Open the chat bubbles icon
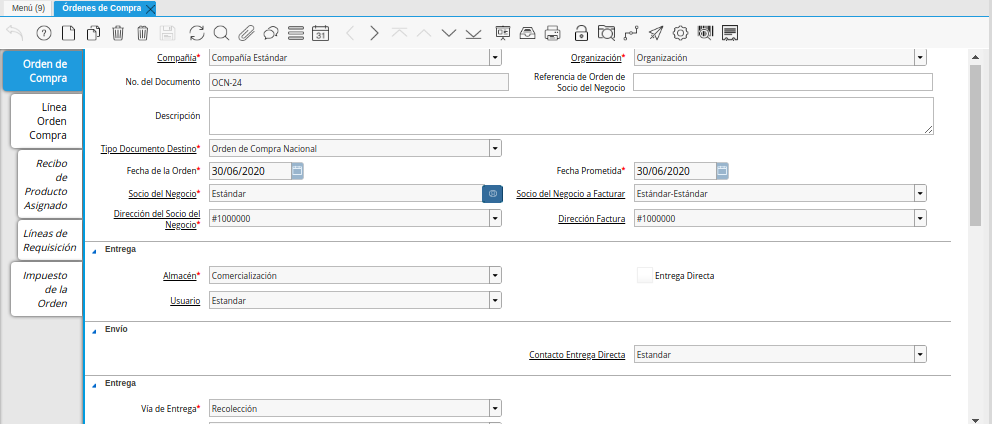 [x=271, y=33]
